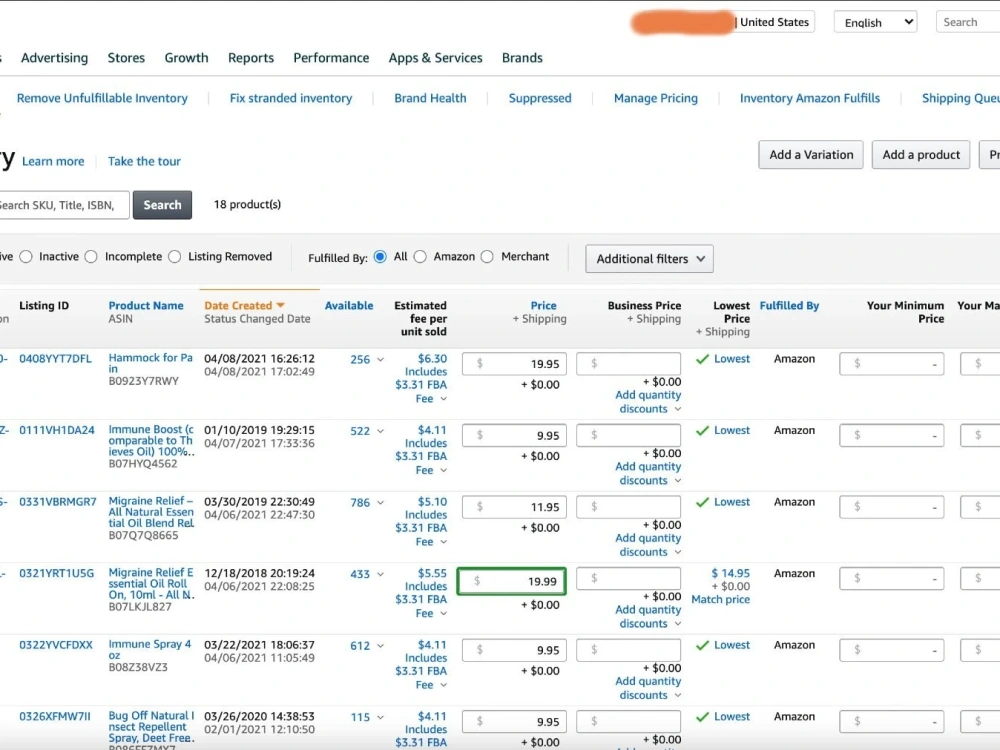Image resolution: width=1000 pixels, height=750 pixels.
Task: Open the Immune Boost product link
Action: click(151, 441)
